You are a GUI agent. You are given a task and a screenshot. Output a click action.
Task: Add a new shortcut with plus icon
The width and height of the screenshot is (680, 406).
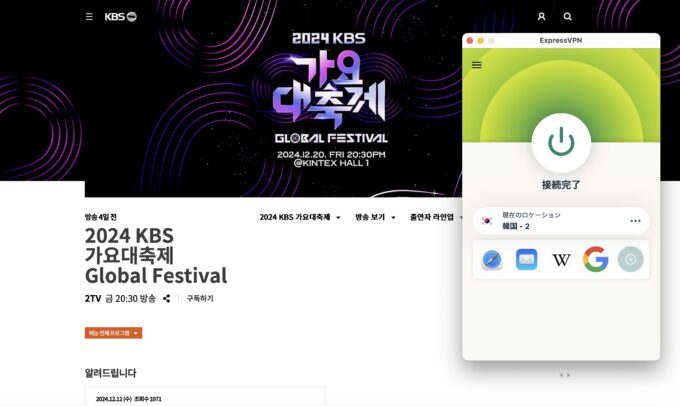tap(630, 259)
